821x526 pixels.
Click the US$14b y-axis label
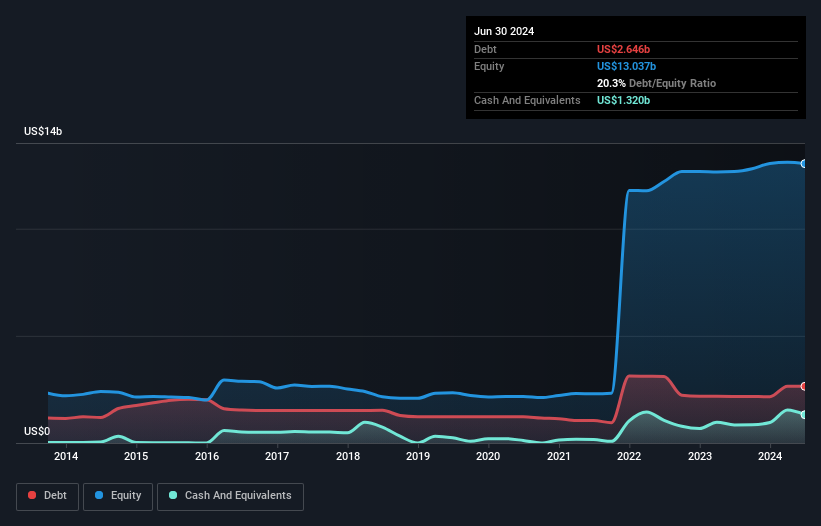pos(43,131)
